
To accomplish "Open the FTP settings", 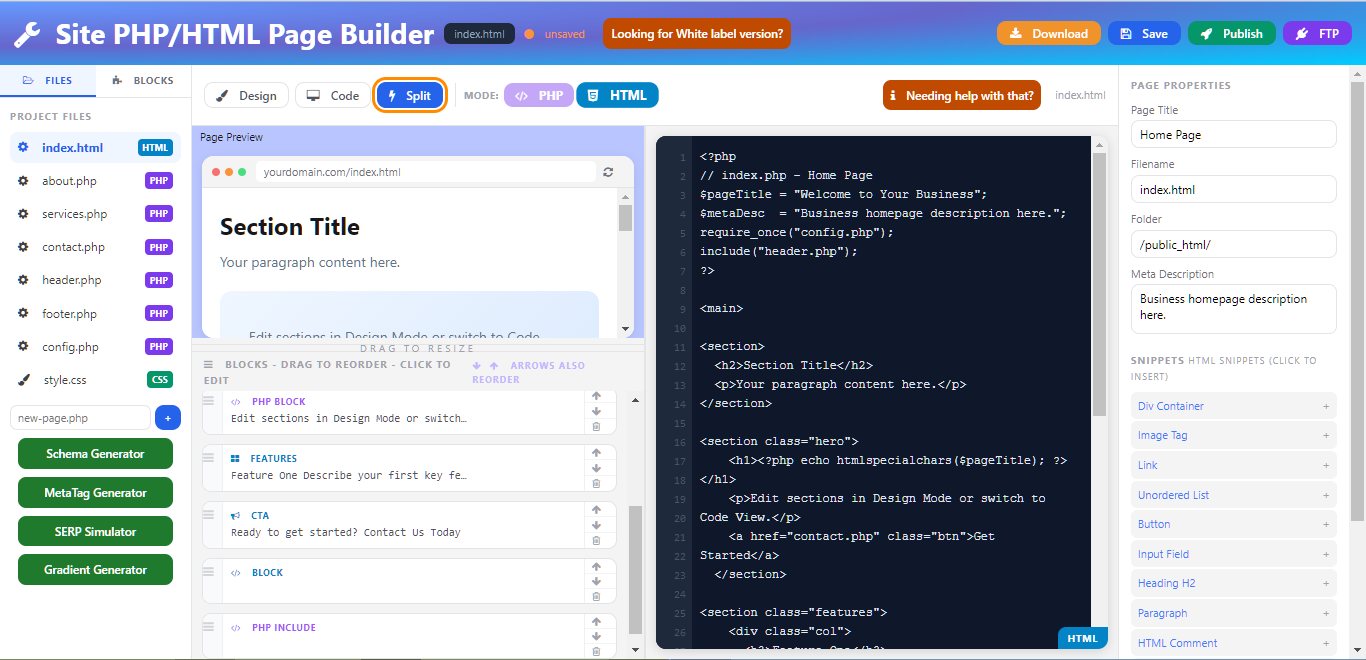I will [1317, 34].
